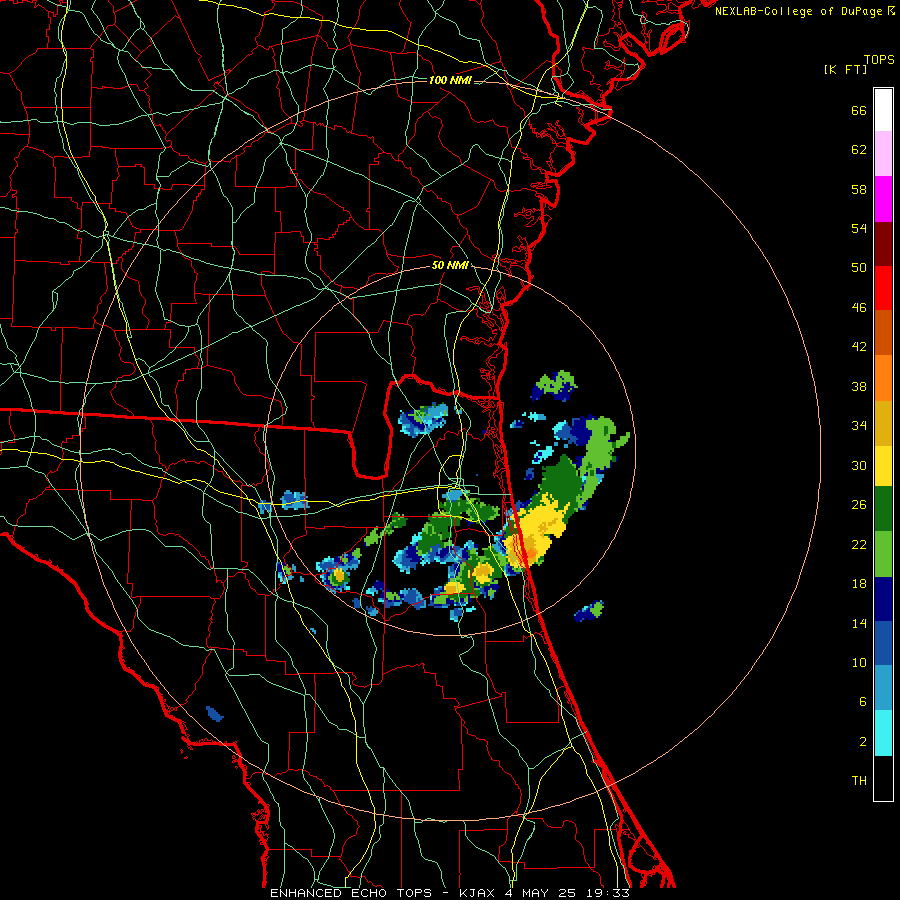
Task: Click the legend value 22
Action: pyautogui.click(x=859, y=545)
